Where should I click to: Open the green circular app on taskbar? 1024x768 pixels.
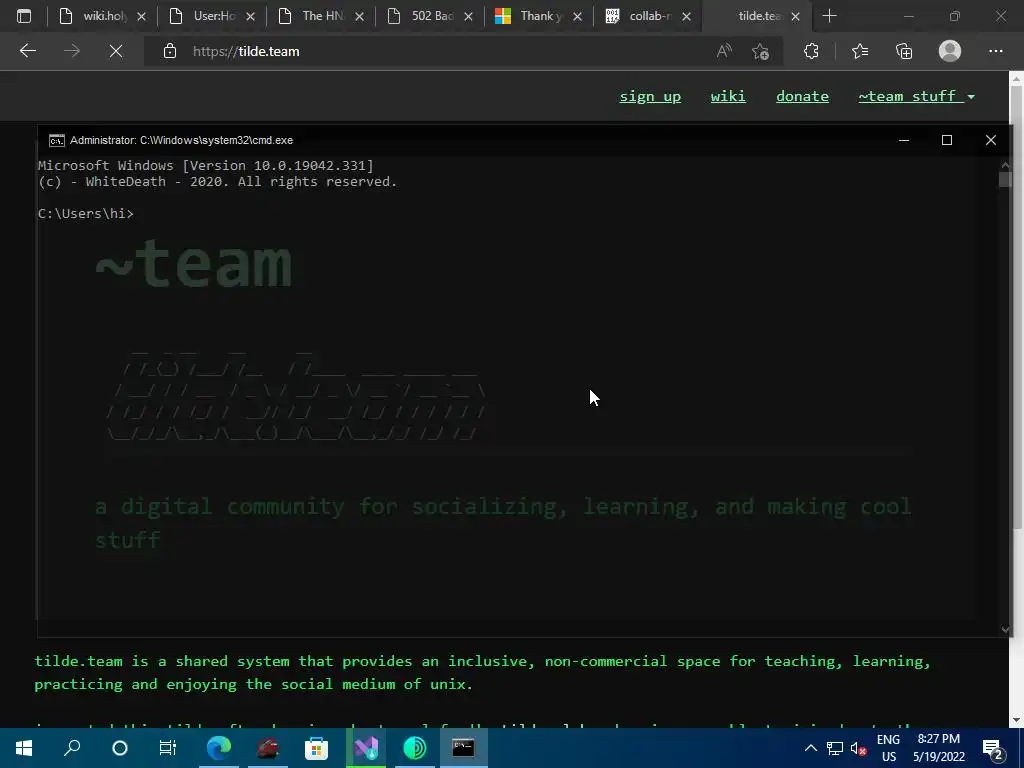click(x=415, y=748)
